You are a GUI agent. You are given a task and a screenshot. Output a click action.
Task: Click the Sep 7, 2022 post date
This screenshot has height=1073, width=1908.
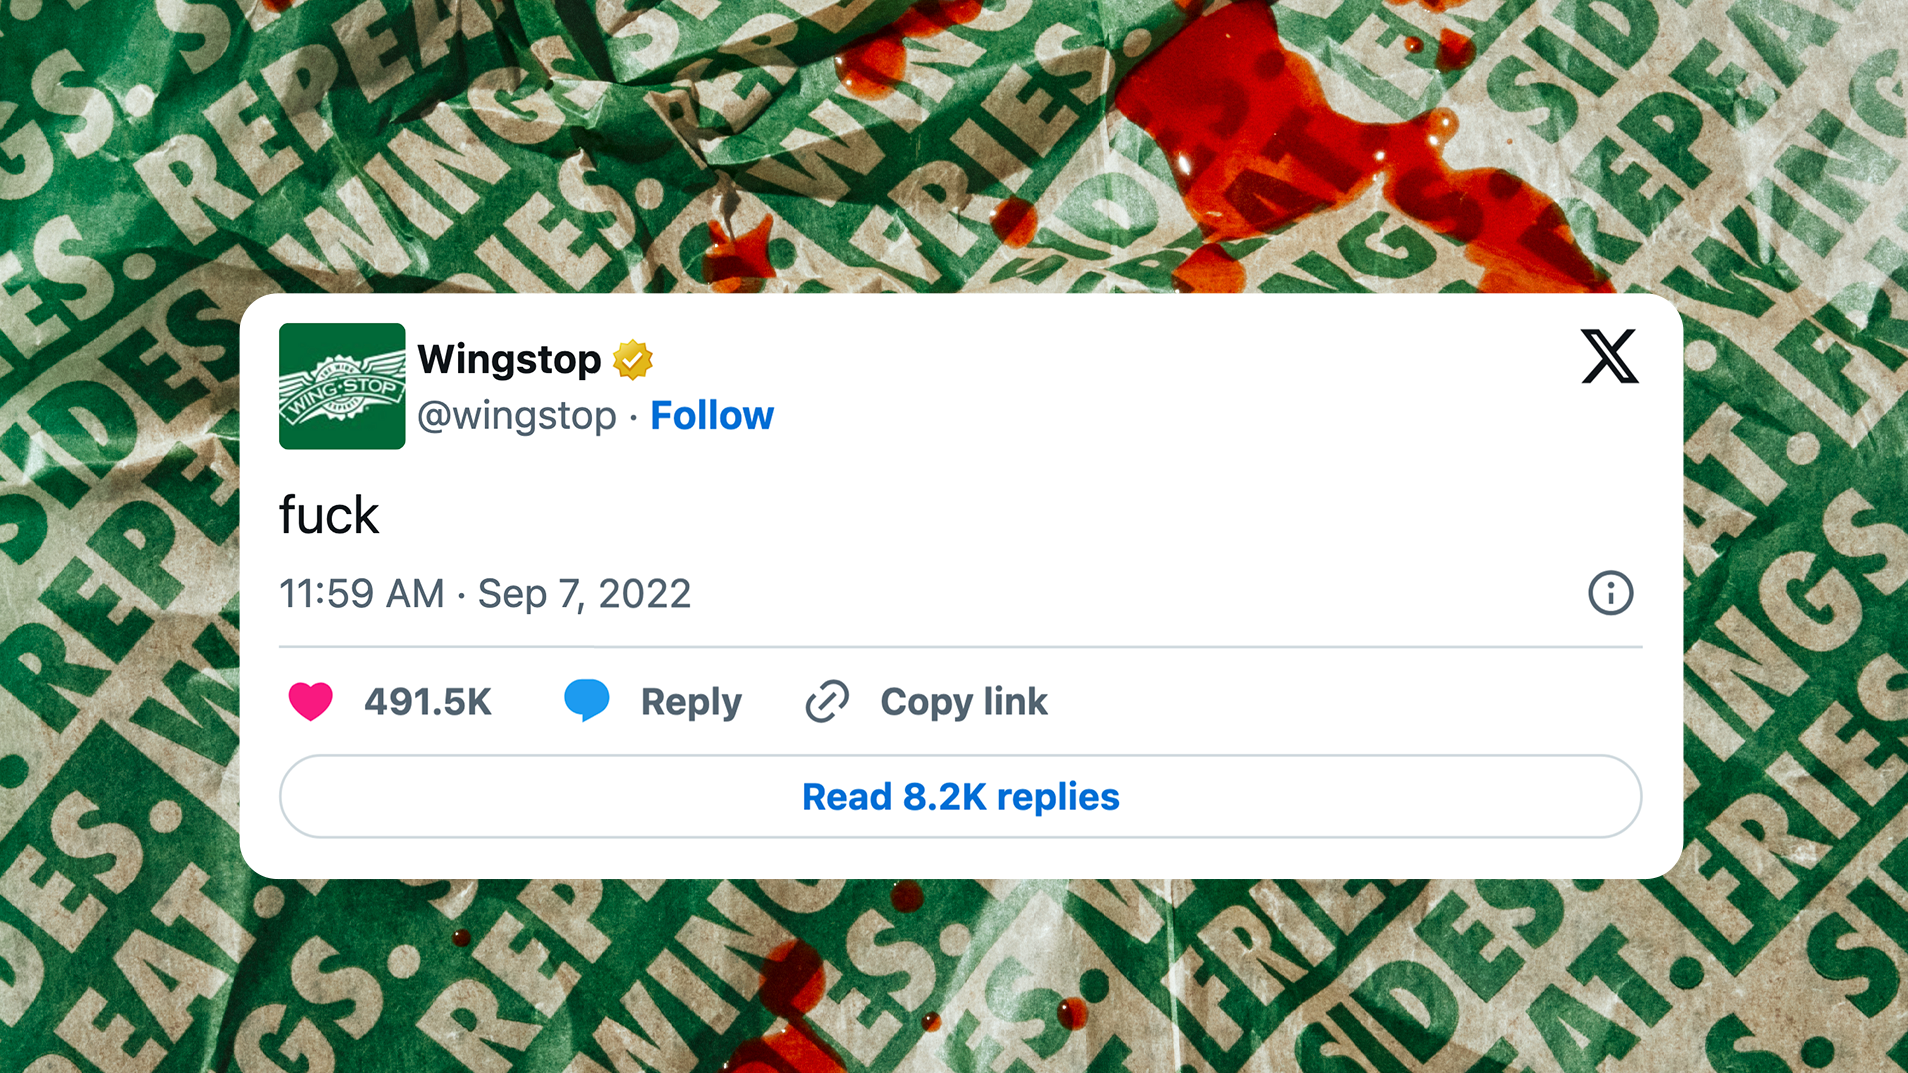point(584,594)
